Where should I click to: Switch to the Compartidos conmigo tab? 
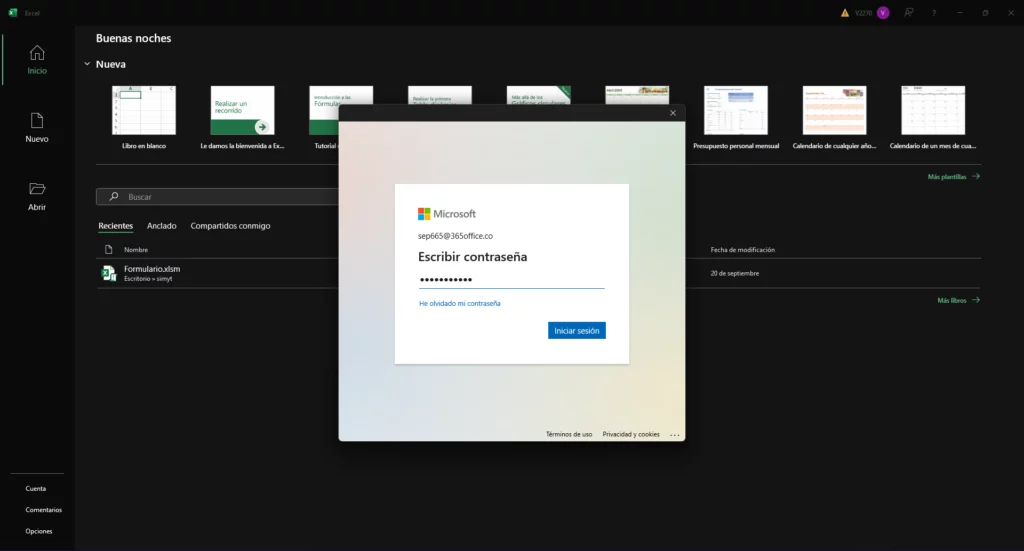coord(230,226)
